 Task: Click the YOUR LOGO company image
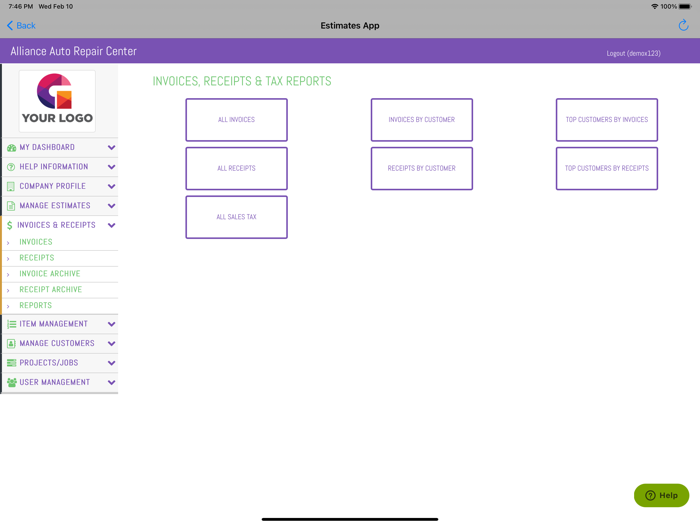57,101
